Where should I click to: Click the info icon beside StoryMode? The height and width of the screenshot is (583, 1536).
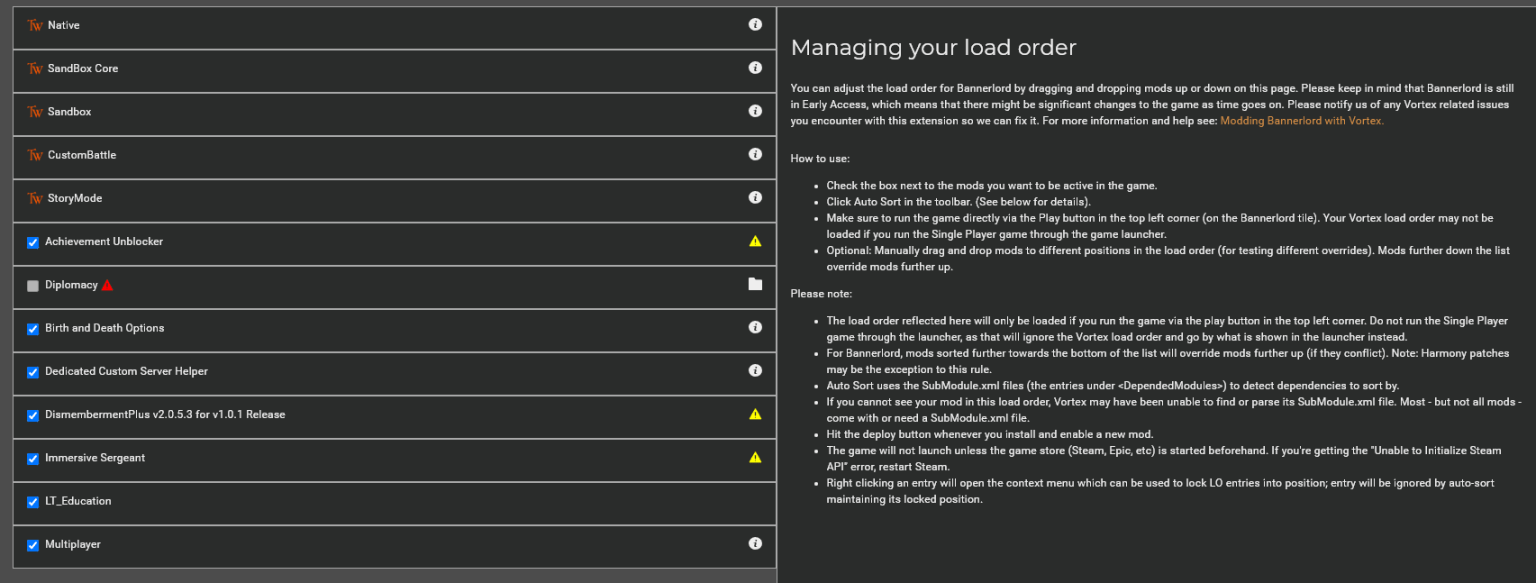755,197
